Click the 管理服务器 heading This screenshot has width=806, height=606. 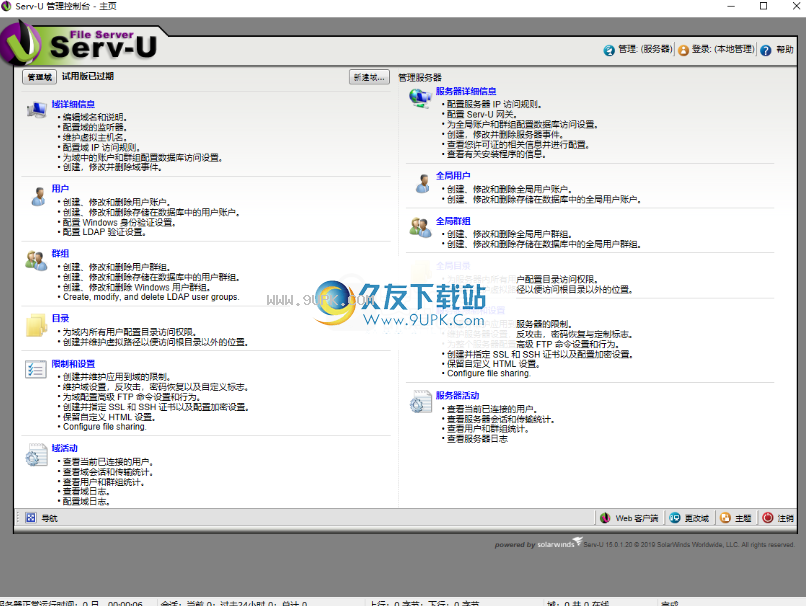420,78
